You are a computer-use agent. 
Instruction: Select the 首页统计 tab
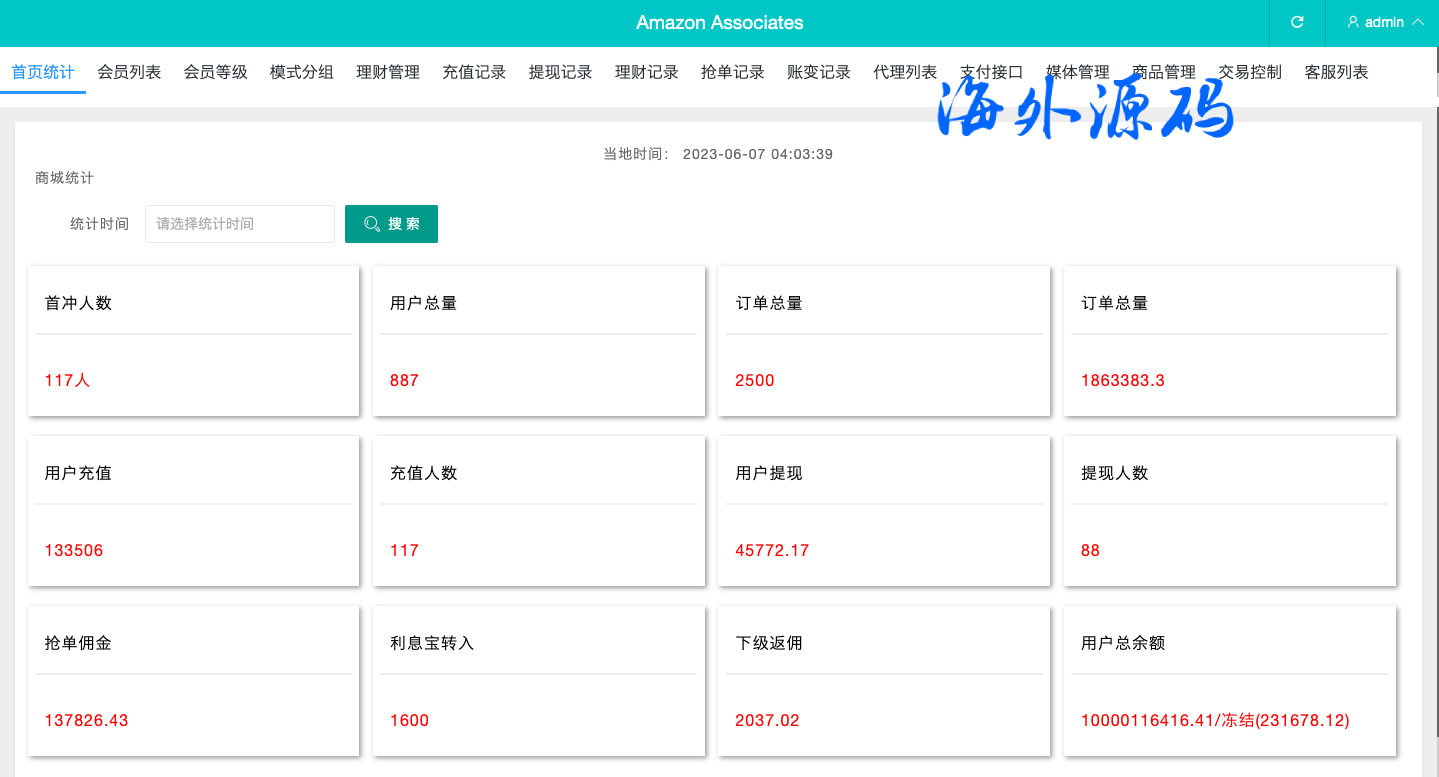pyautogui.click(x=43, y=72)
